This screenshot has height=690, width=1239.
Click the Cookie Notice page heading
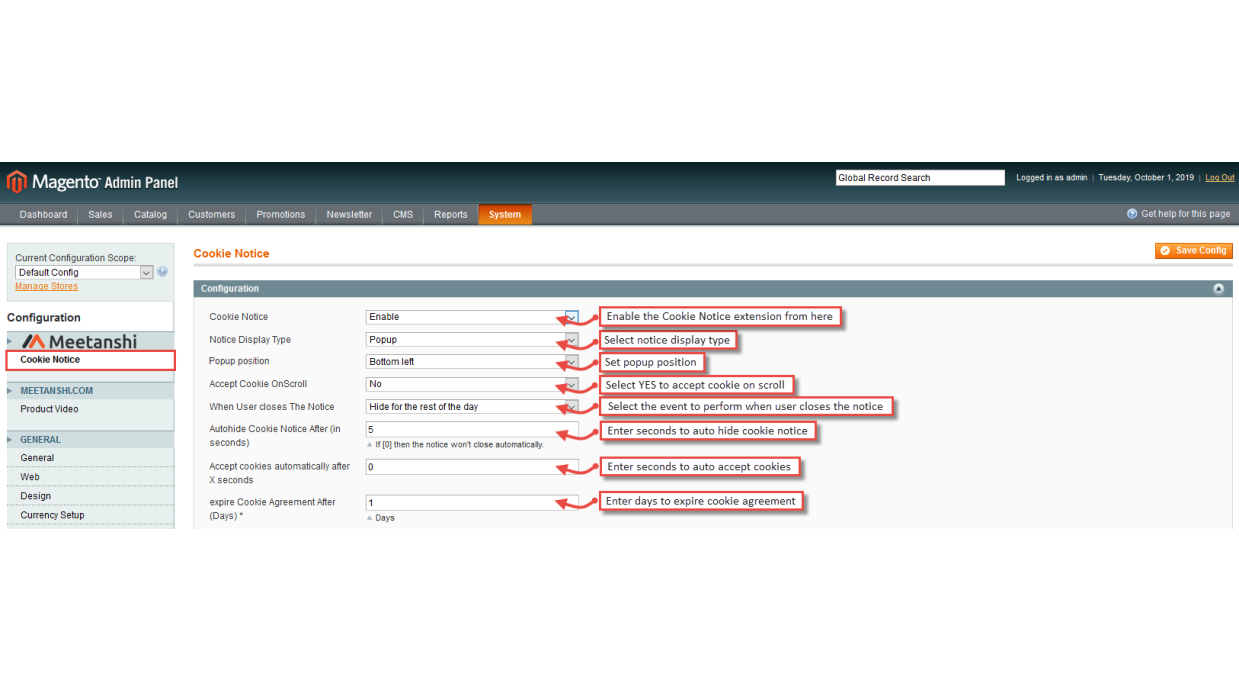pyautogui.click(x=231, y=254)
